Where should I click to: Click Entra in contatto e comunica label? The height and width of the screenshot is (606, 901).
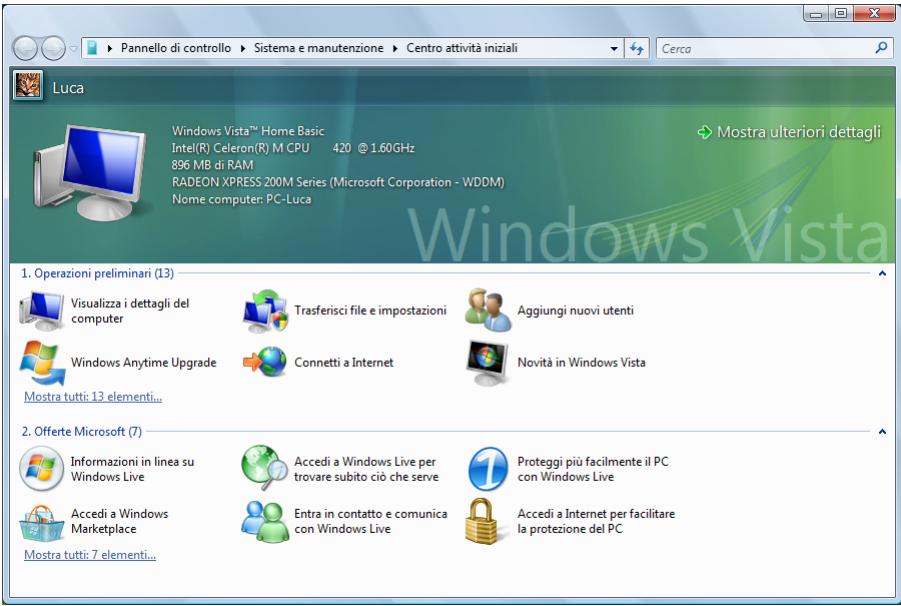371,521
